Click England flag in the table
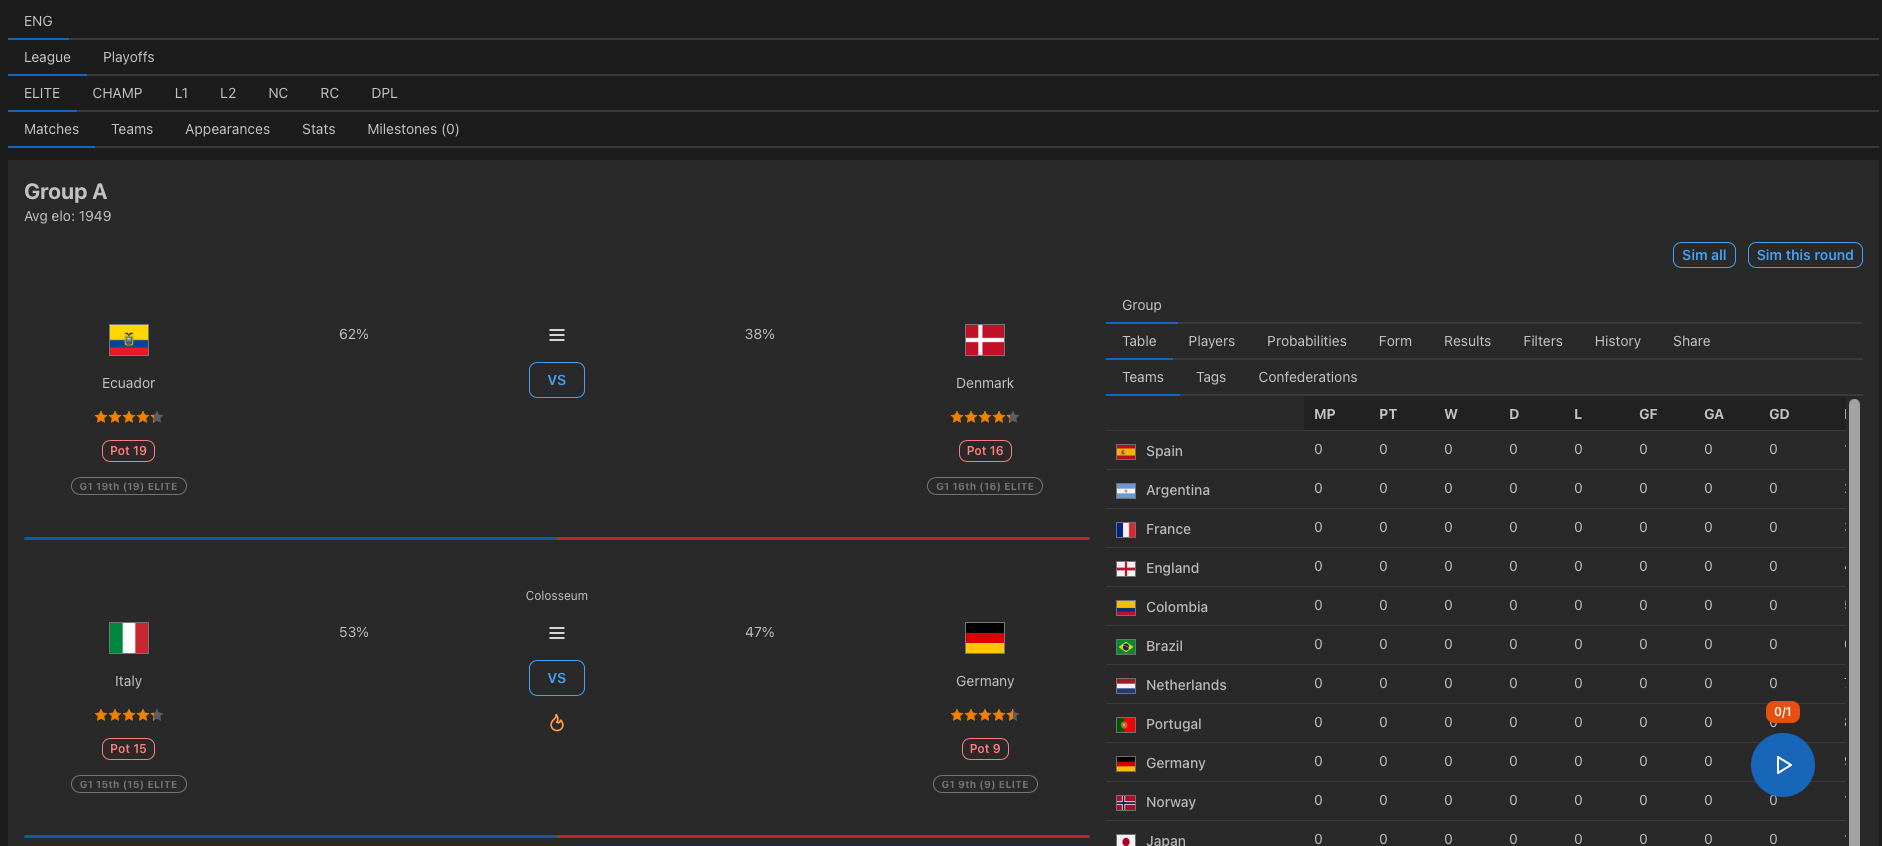The image size is (1882, 846). (1126, 568)
